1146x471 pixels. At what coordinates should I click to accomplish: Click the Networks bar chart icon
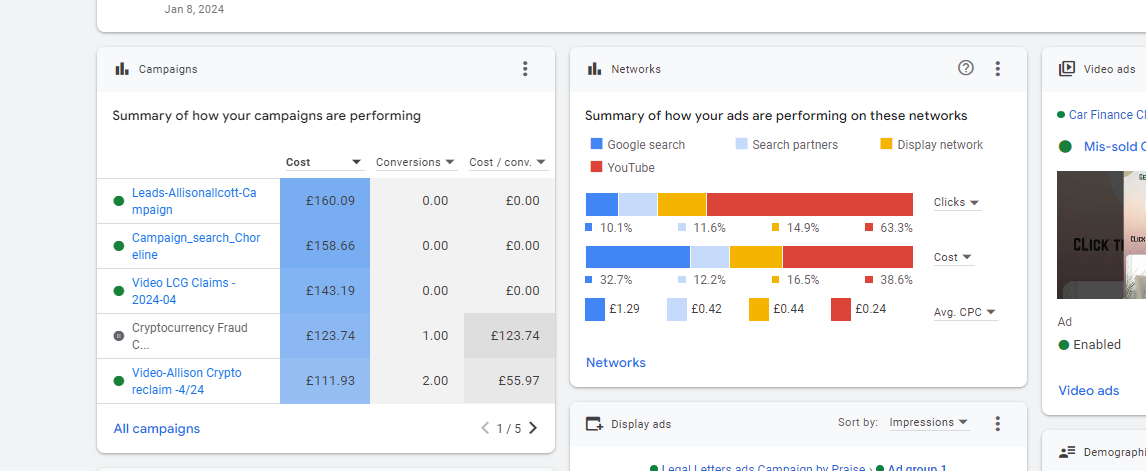click(x=594, y=69)
